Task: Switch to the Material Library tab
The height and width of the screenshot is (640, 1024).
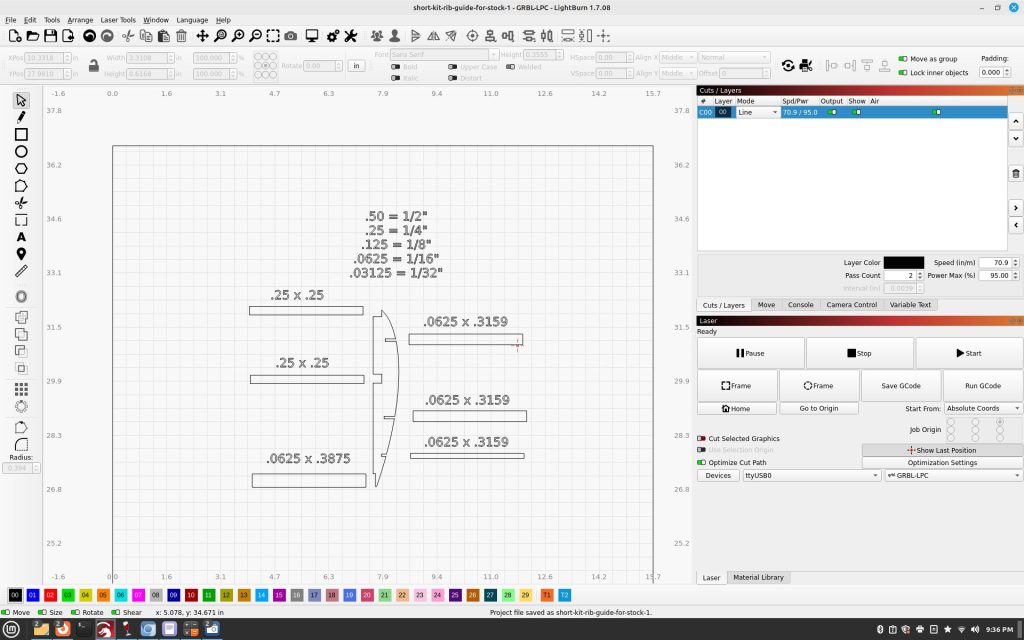Action: click(x=758, y=577)
